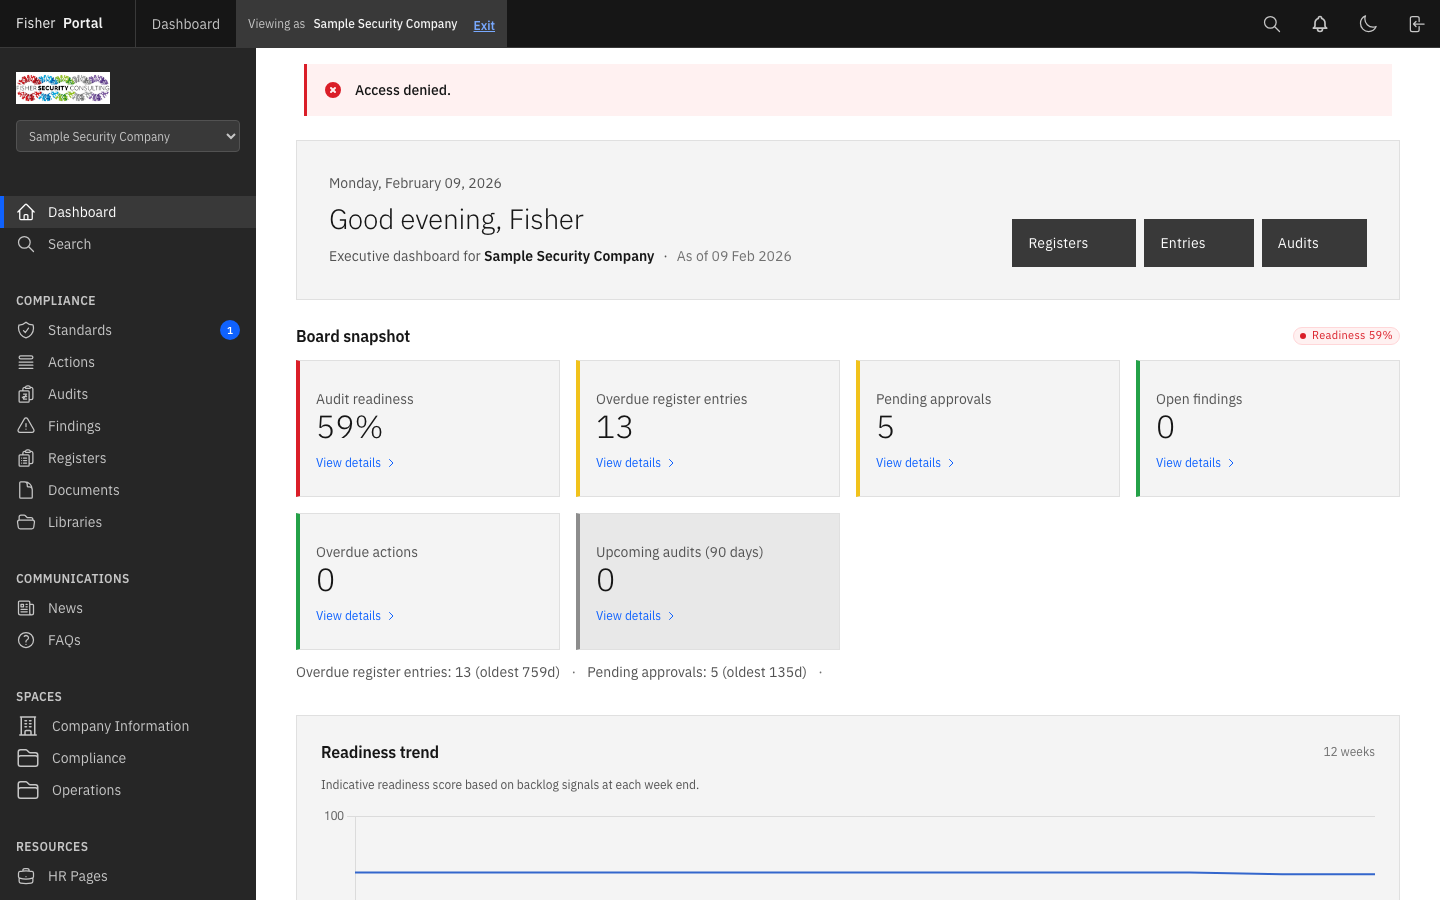Click the Entries button
The width and height of the screenshot is (1440, 900).
click(1198, 242)
